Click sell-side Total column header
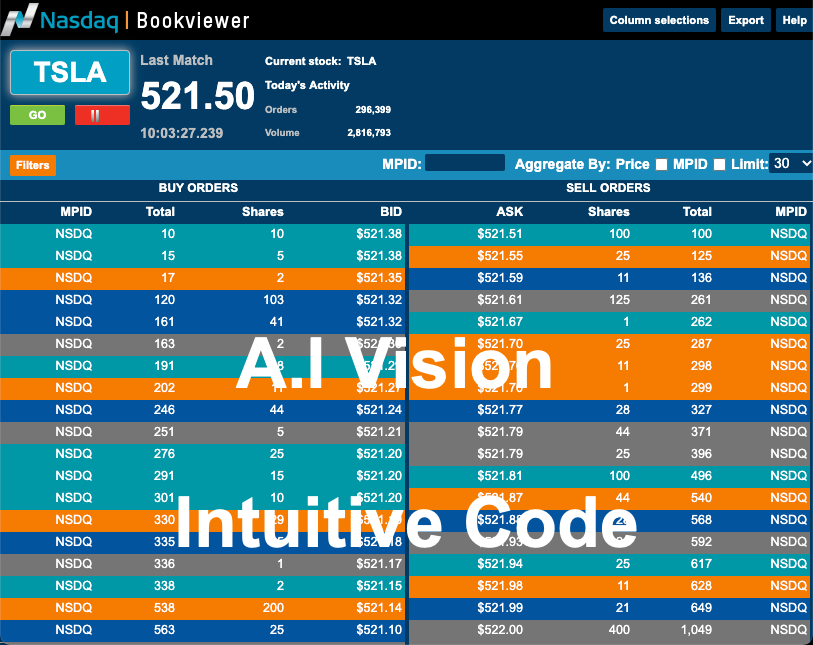This screenshot has width=813, height=645. pos(697,212)
